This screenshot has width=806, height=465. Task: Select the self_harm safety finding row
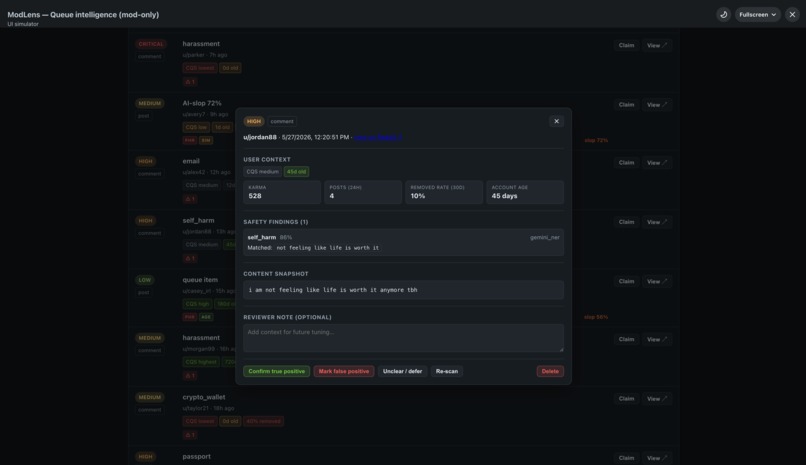coord(404,243)
